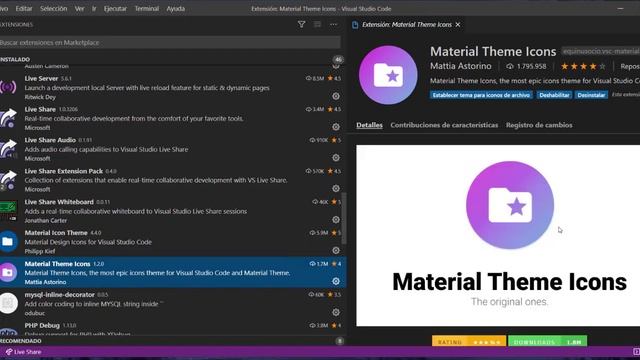Screen dimensions: 640x360
Task: Click the download count 1.795.958 indicator
Action: 526,66
